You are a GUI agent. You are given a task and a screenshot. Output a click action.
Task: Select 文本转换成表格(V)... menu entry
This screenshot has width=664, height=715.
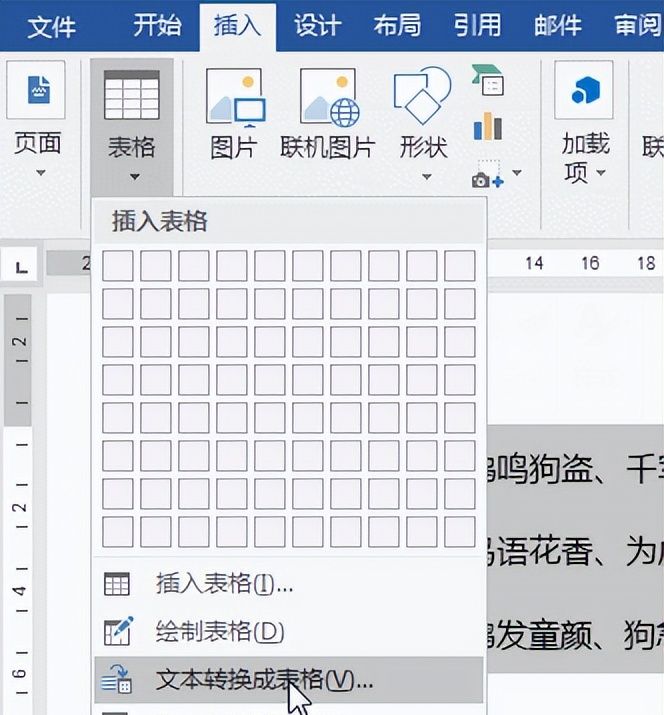click(288, 680)
